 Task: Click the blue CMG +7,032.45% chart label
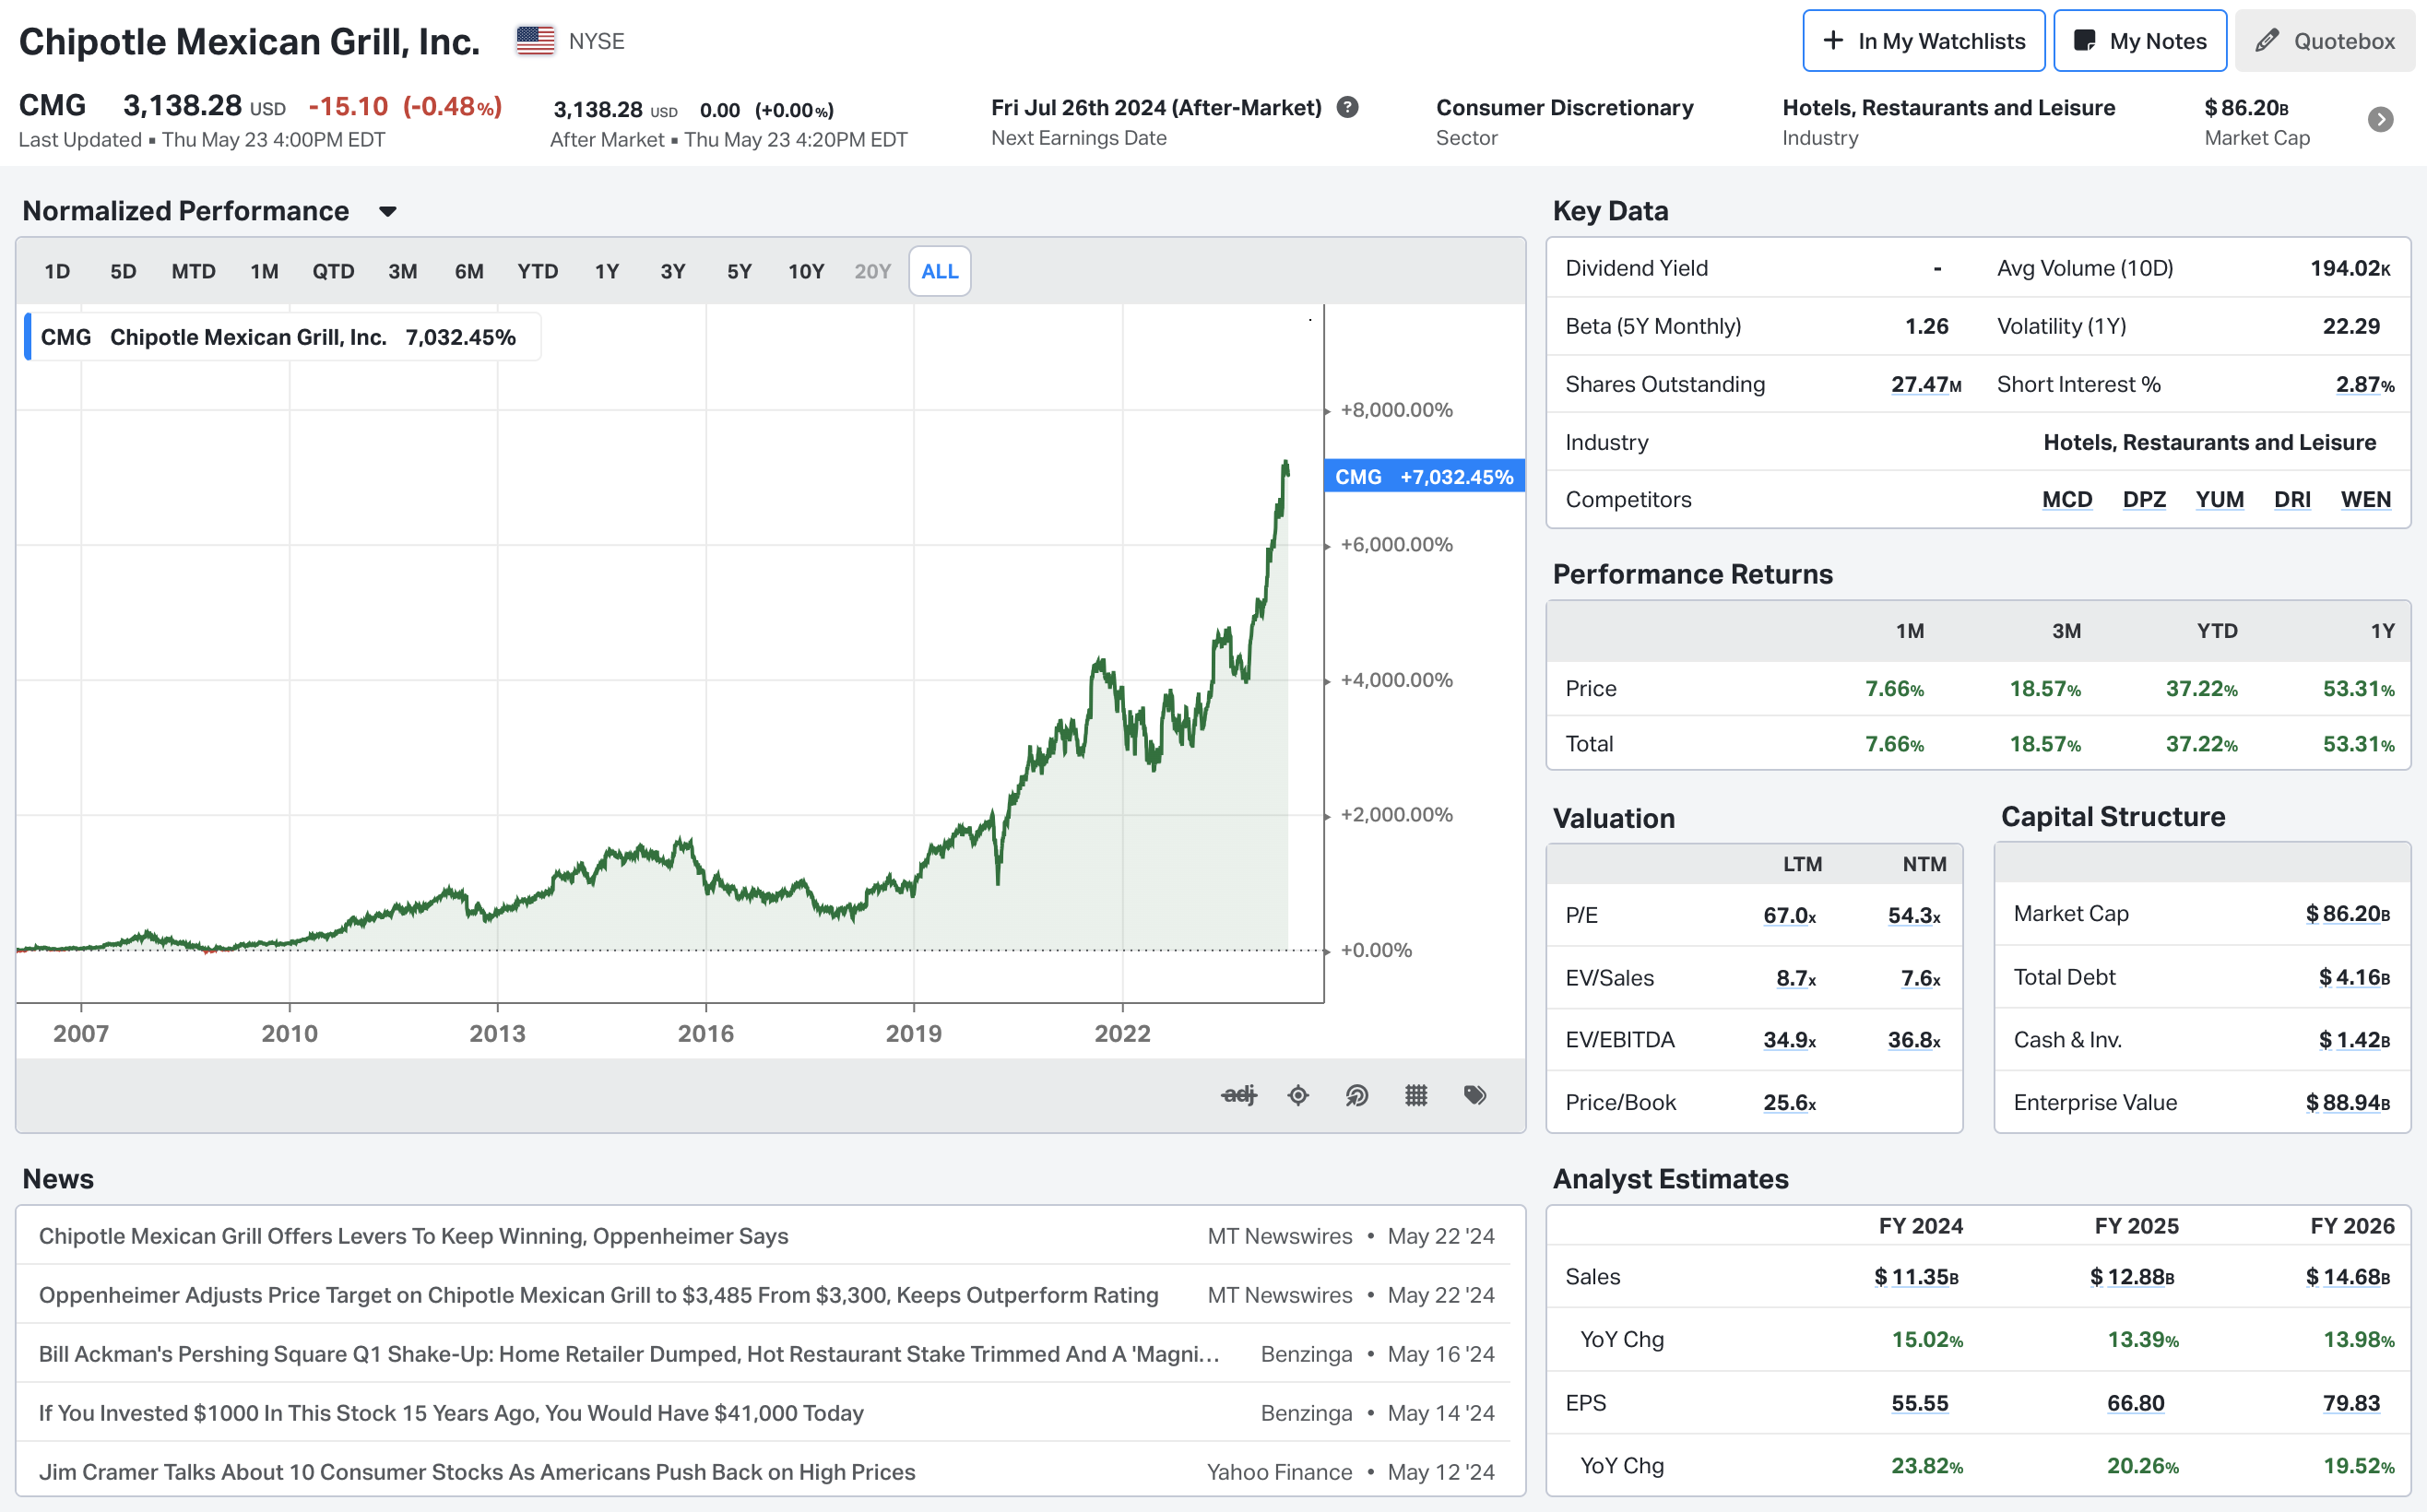[1423, 477]
